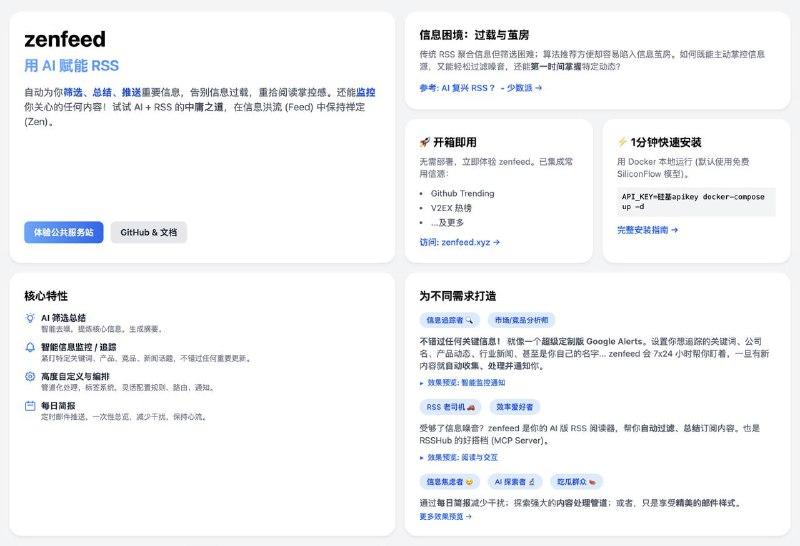
Task: Open the 完整安装指南 link
Action: tap(647, 230)
